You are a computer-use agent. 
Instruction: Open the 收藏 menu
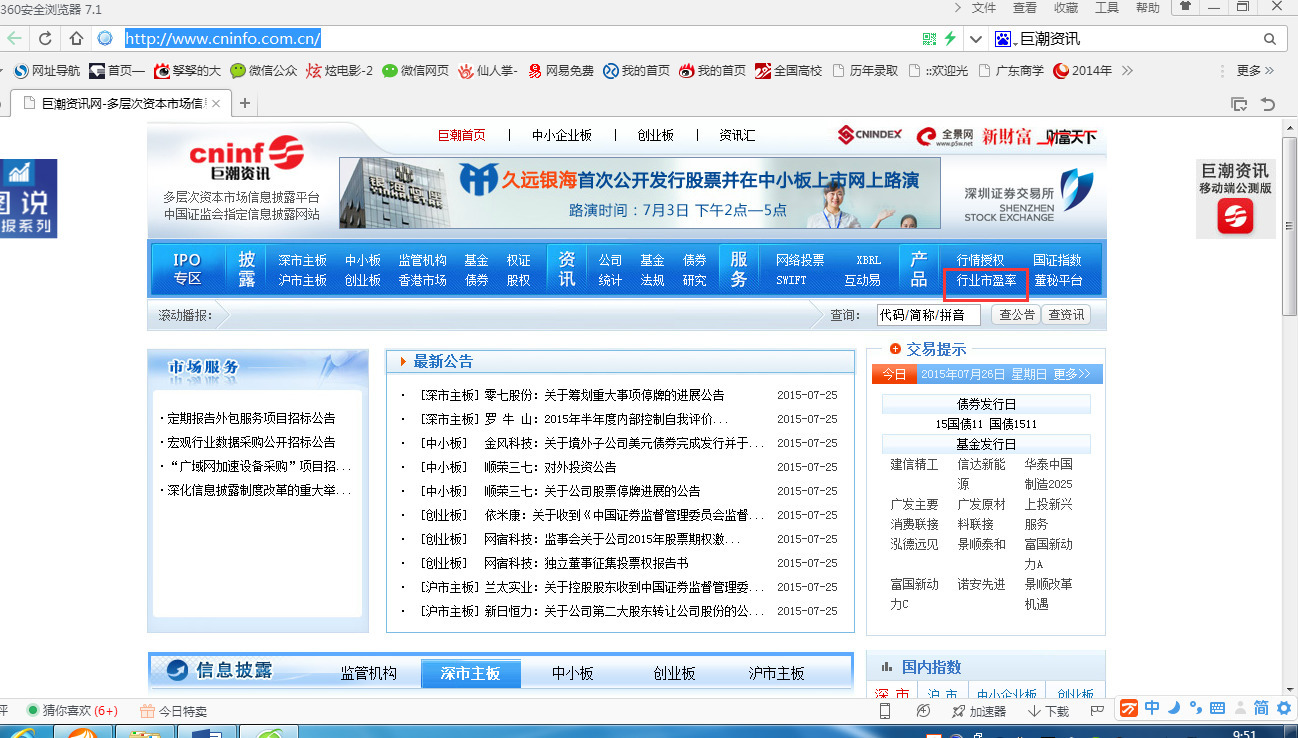tap(1066, 8)
